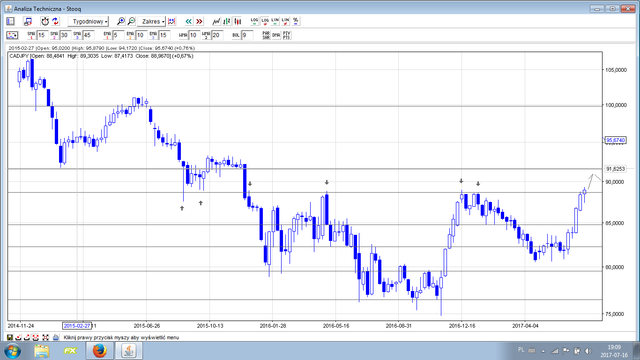Viewport: 640px width, 360px height.
Task: Select second LIN scale icon
Action: tap(285, 21)
